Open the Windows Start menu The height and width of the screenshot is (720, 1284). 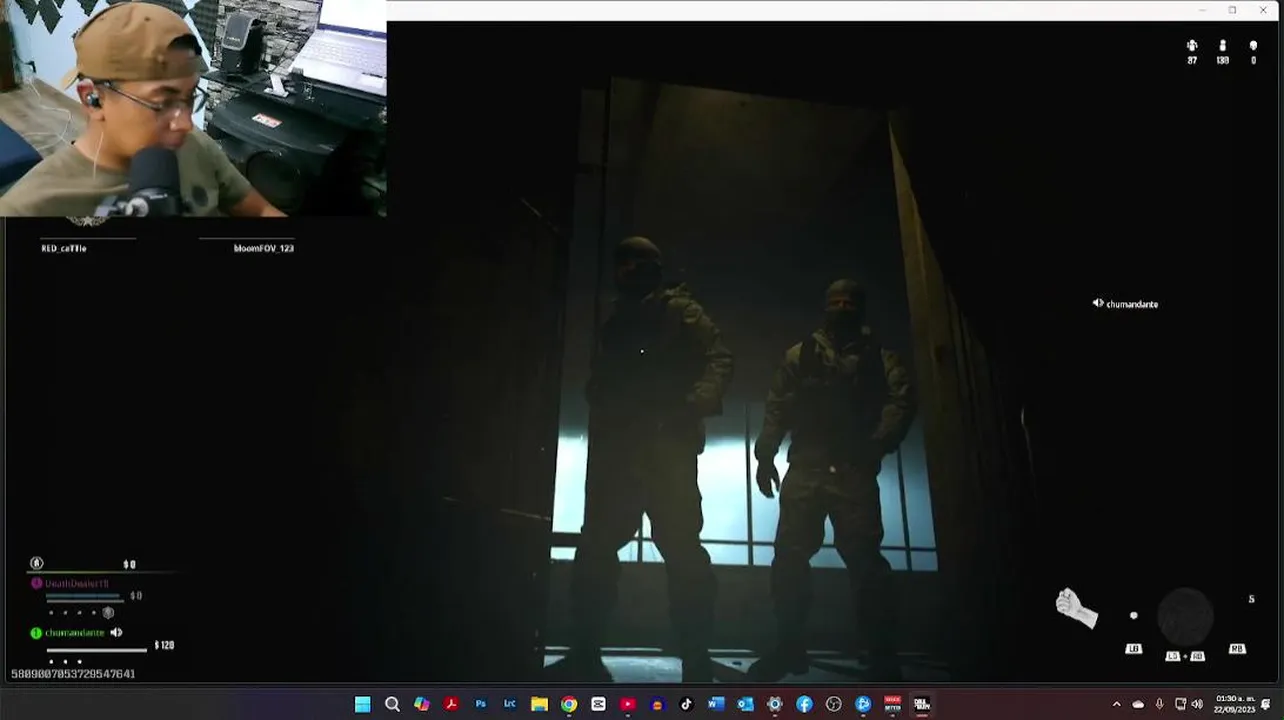[x=362, y=704]
